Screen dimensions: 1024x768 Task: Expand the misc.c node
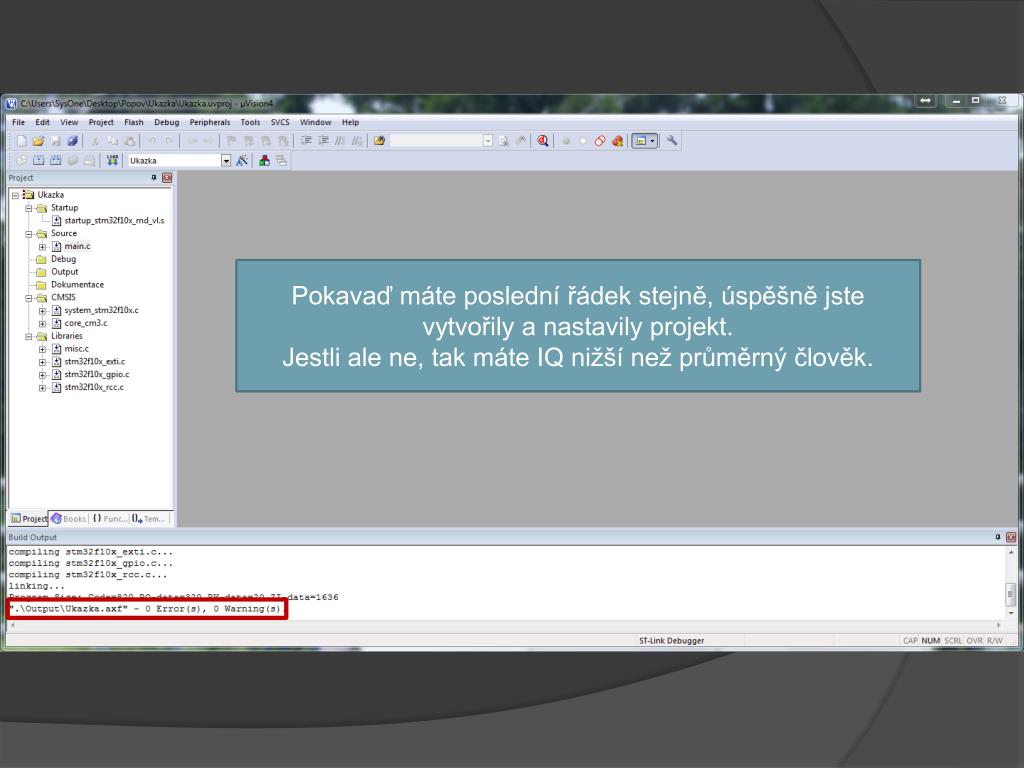point(42,349)
